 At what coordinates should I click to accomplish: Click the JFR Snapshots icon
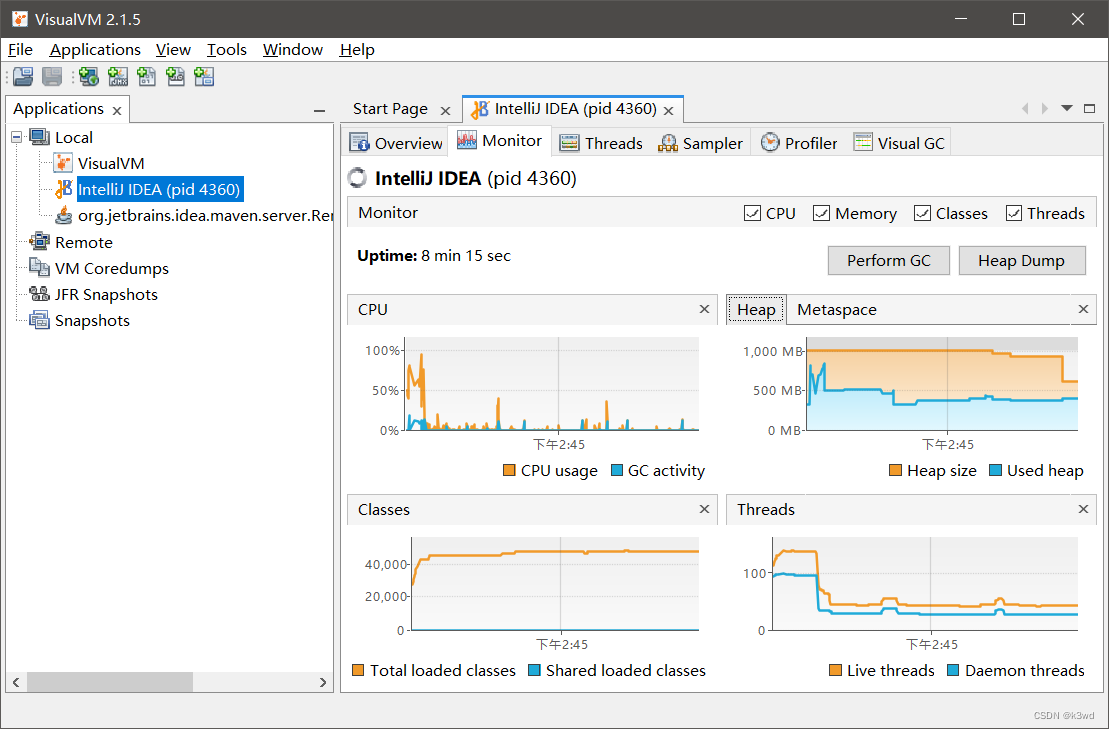pos(40,294)
